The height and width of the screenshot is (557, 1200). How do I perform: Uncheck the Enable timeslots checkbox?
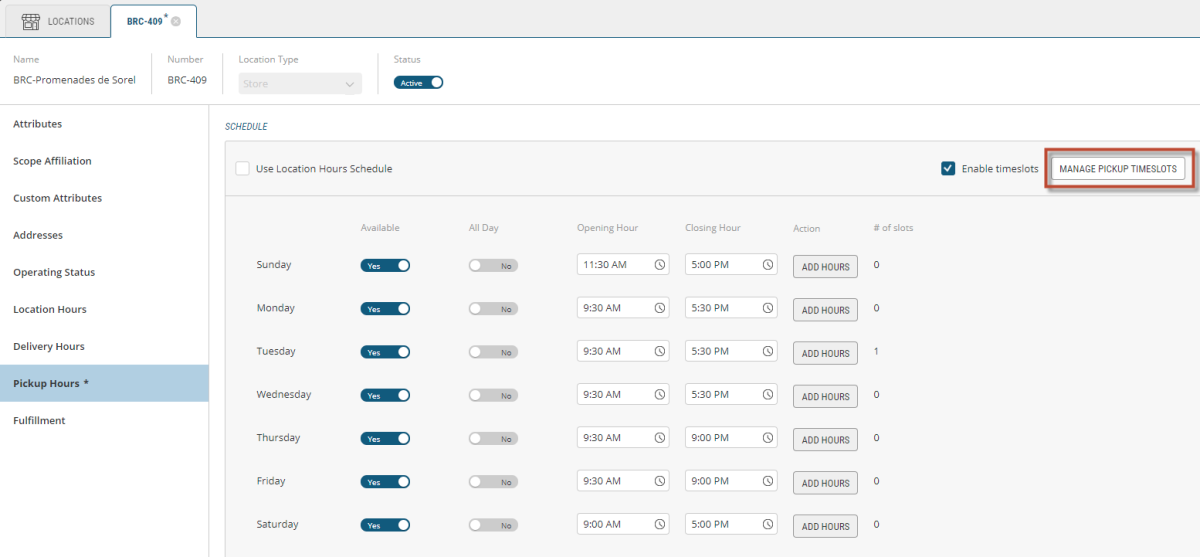click(x=948, y=169)
